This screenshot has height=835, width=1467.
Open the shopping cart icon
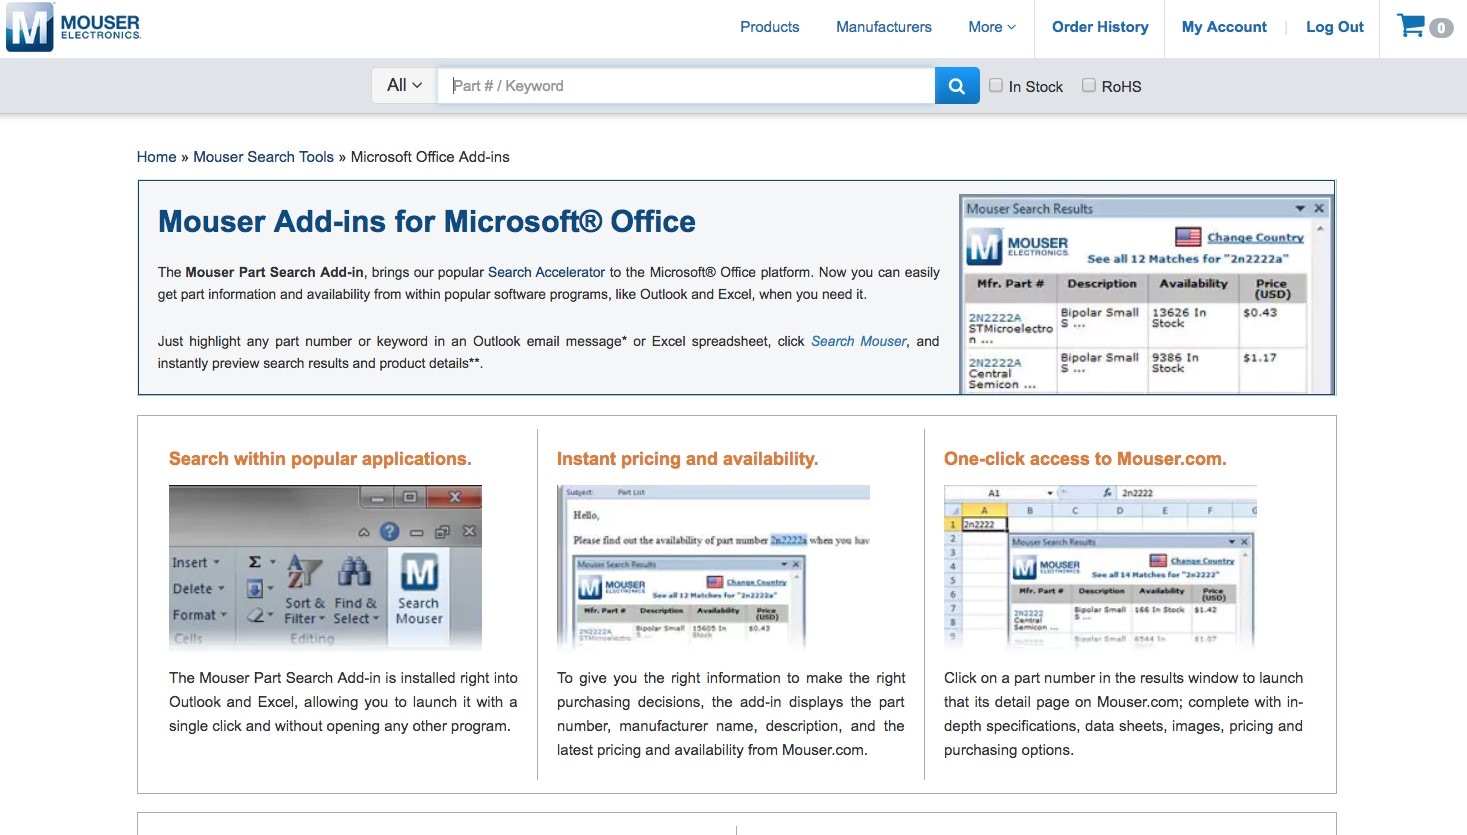coord(1411,26)
